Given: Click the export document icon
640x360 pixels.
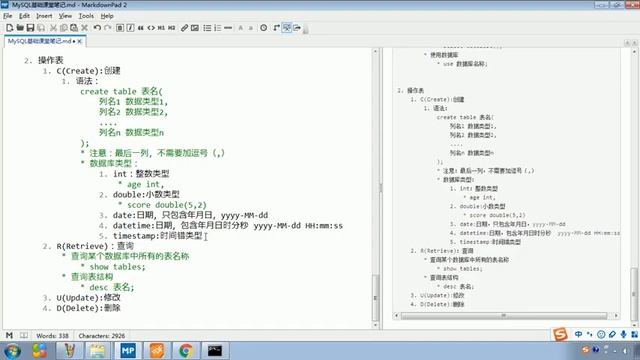Looking at the screenshot, I should tap(297, 28).
